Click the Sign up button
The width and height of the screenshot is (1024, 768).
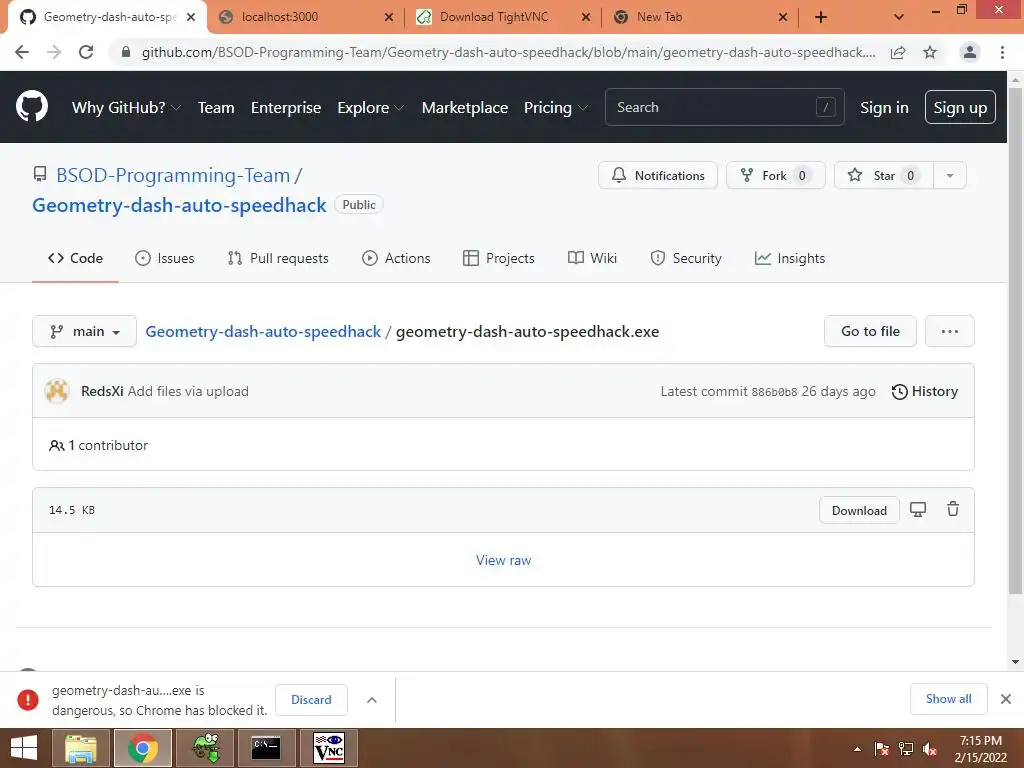tap(960, 107)
